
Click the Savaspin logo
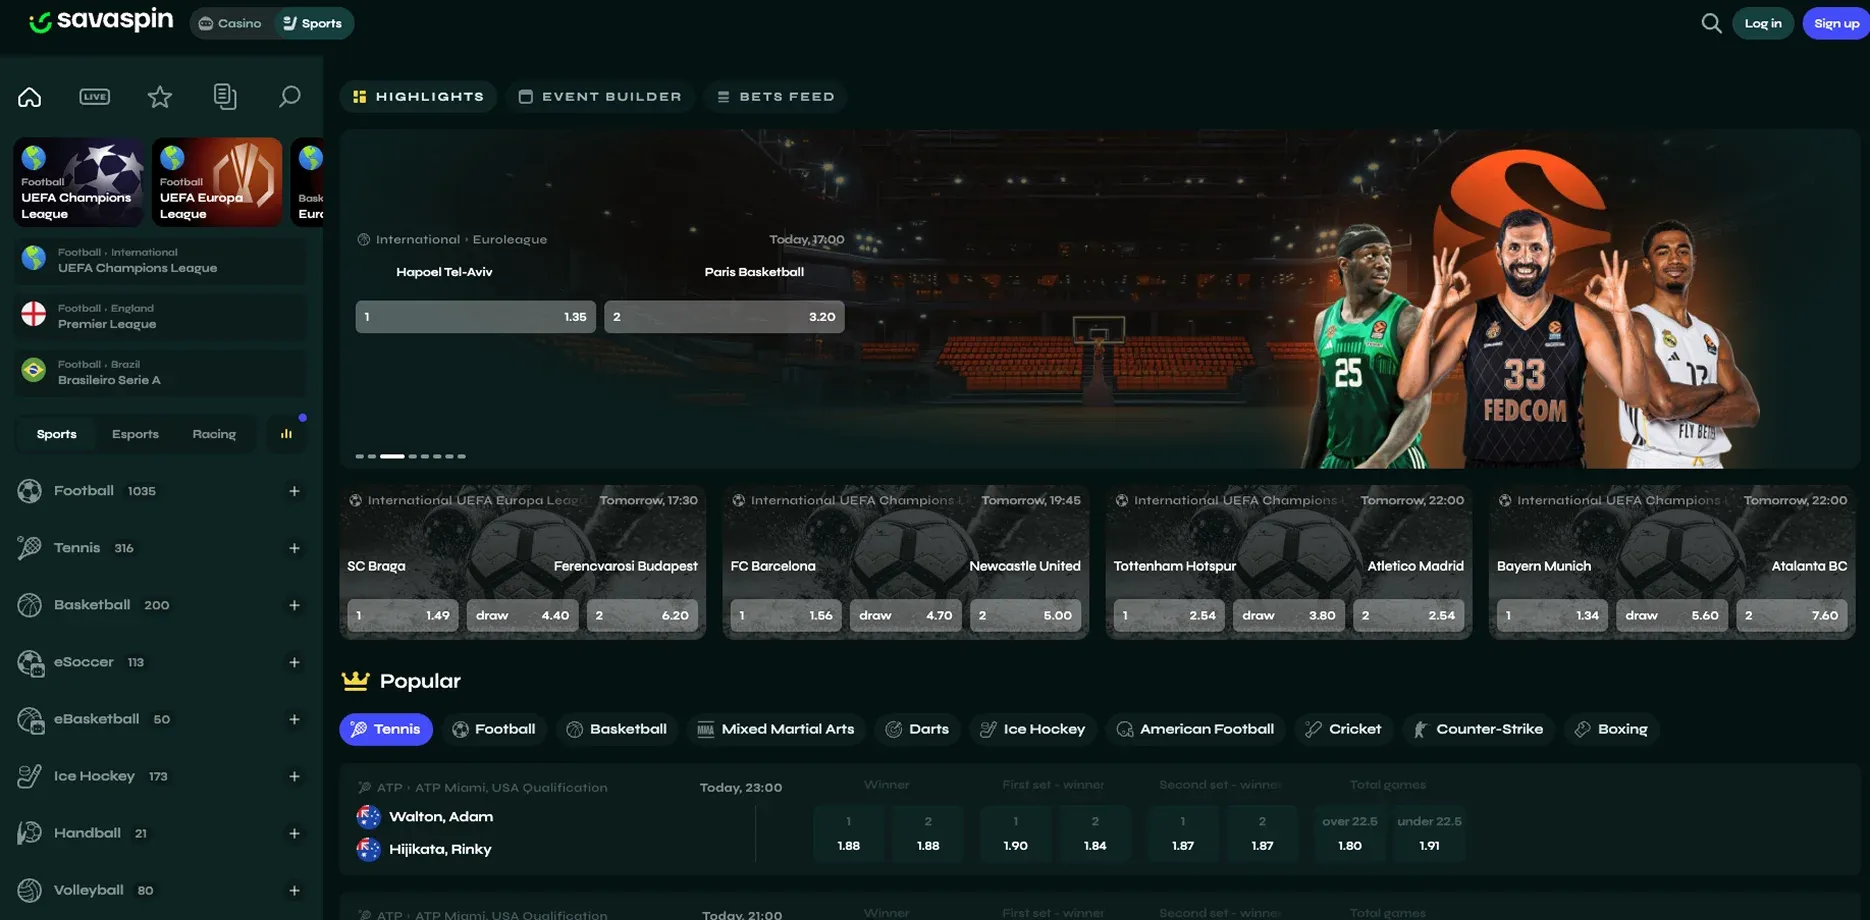pos(100,20)
